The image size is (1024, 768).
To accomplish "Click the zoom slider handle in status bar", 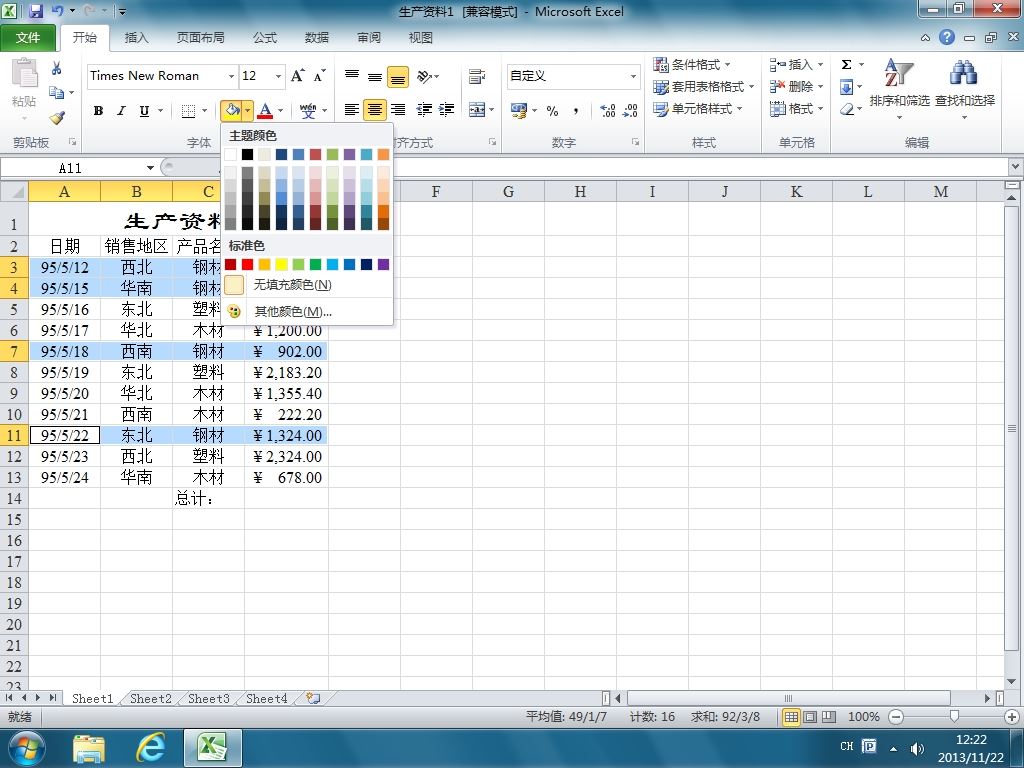I will pos(954,717).
